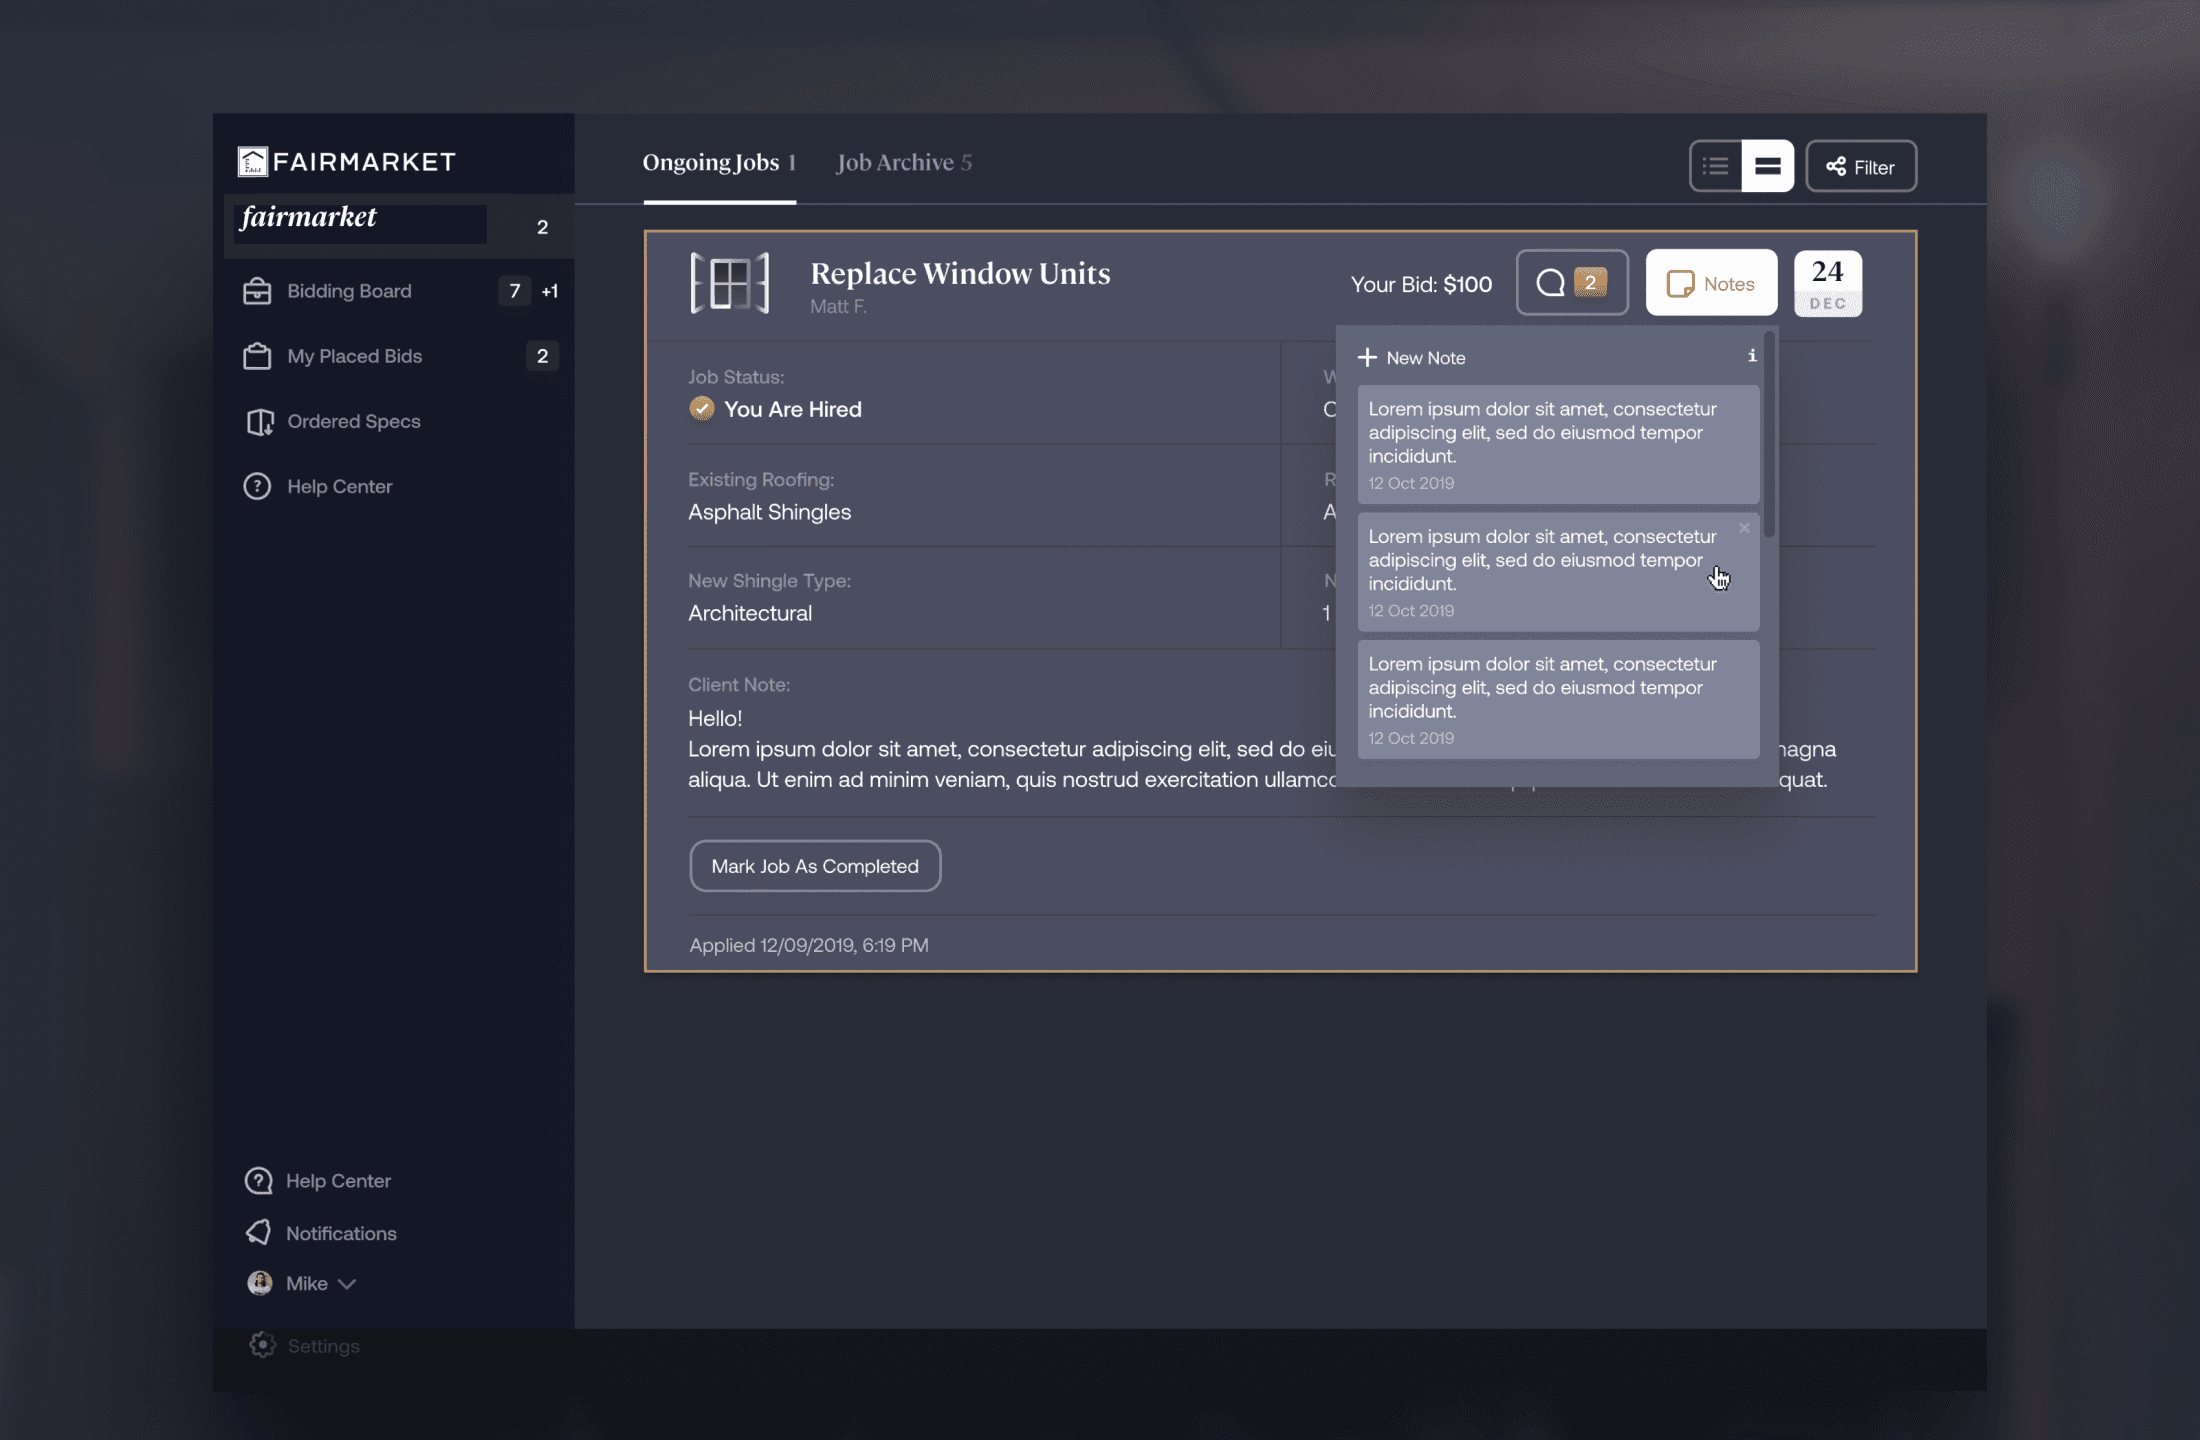Click the notes info icon

point(1751,356)
